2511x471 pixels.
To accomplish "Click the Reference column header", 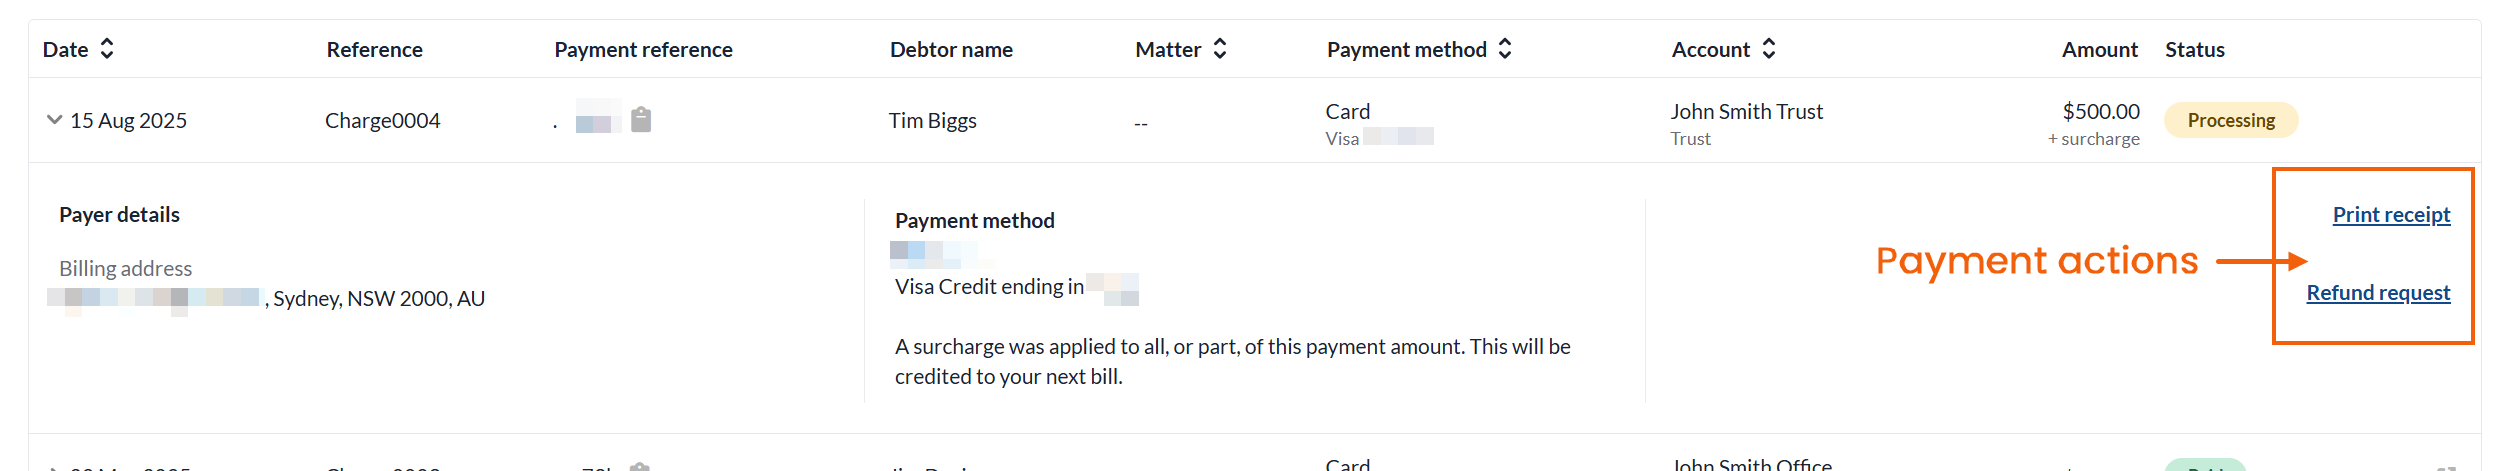I will point(374,50).
